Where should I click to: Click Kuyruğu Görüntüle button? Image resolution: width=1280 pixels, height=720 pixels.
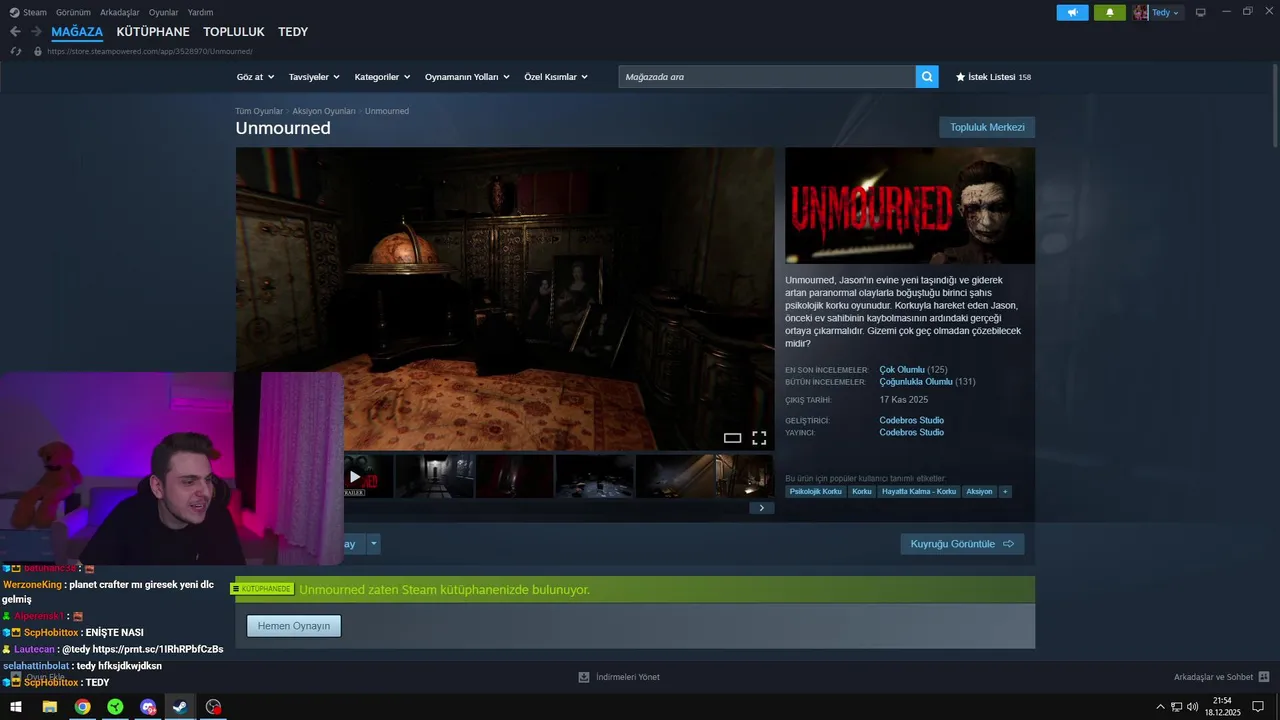(962, 544)
